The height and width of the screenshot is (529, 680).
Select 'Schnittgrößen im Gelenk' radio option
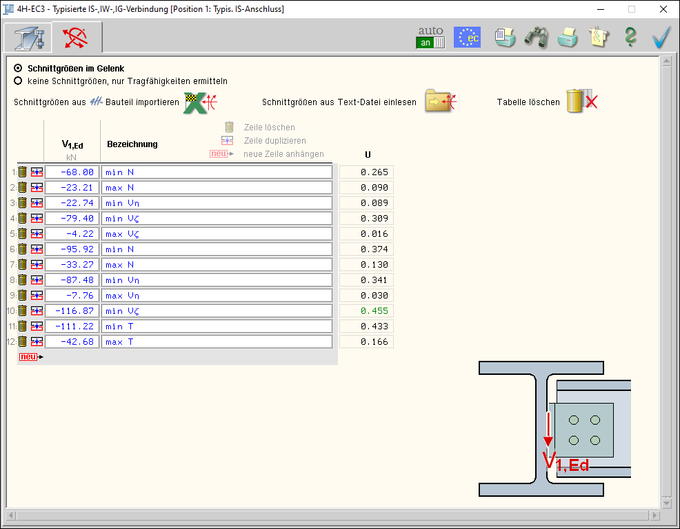[x=18, y=67]
